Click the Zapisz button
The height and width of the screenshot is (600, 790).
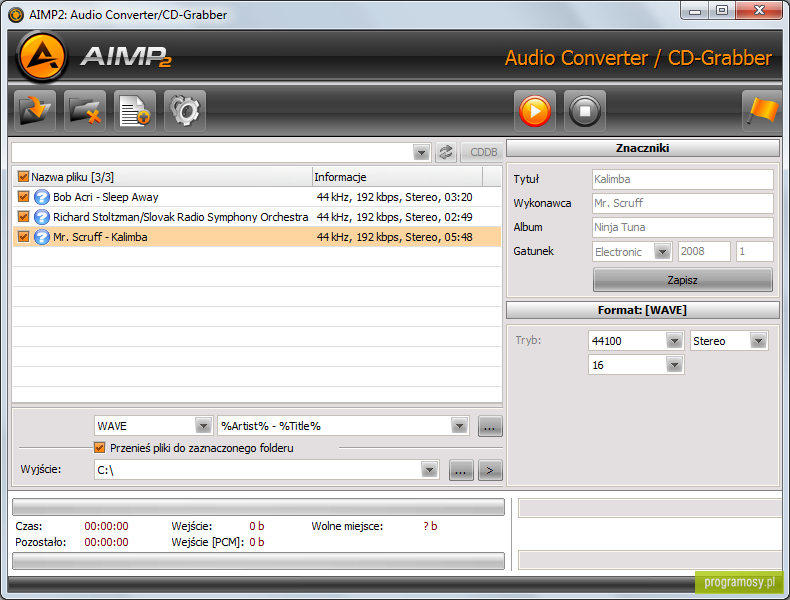[x=683, y=280]
